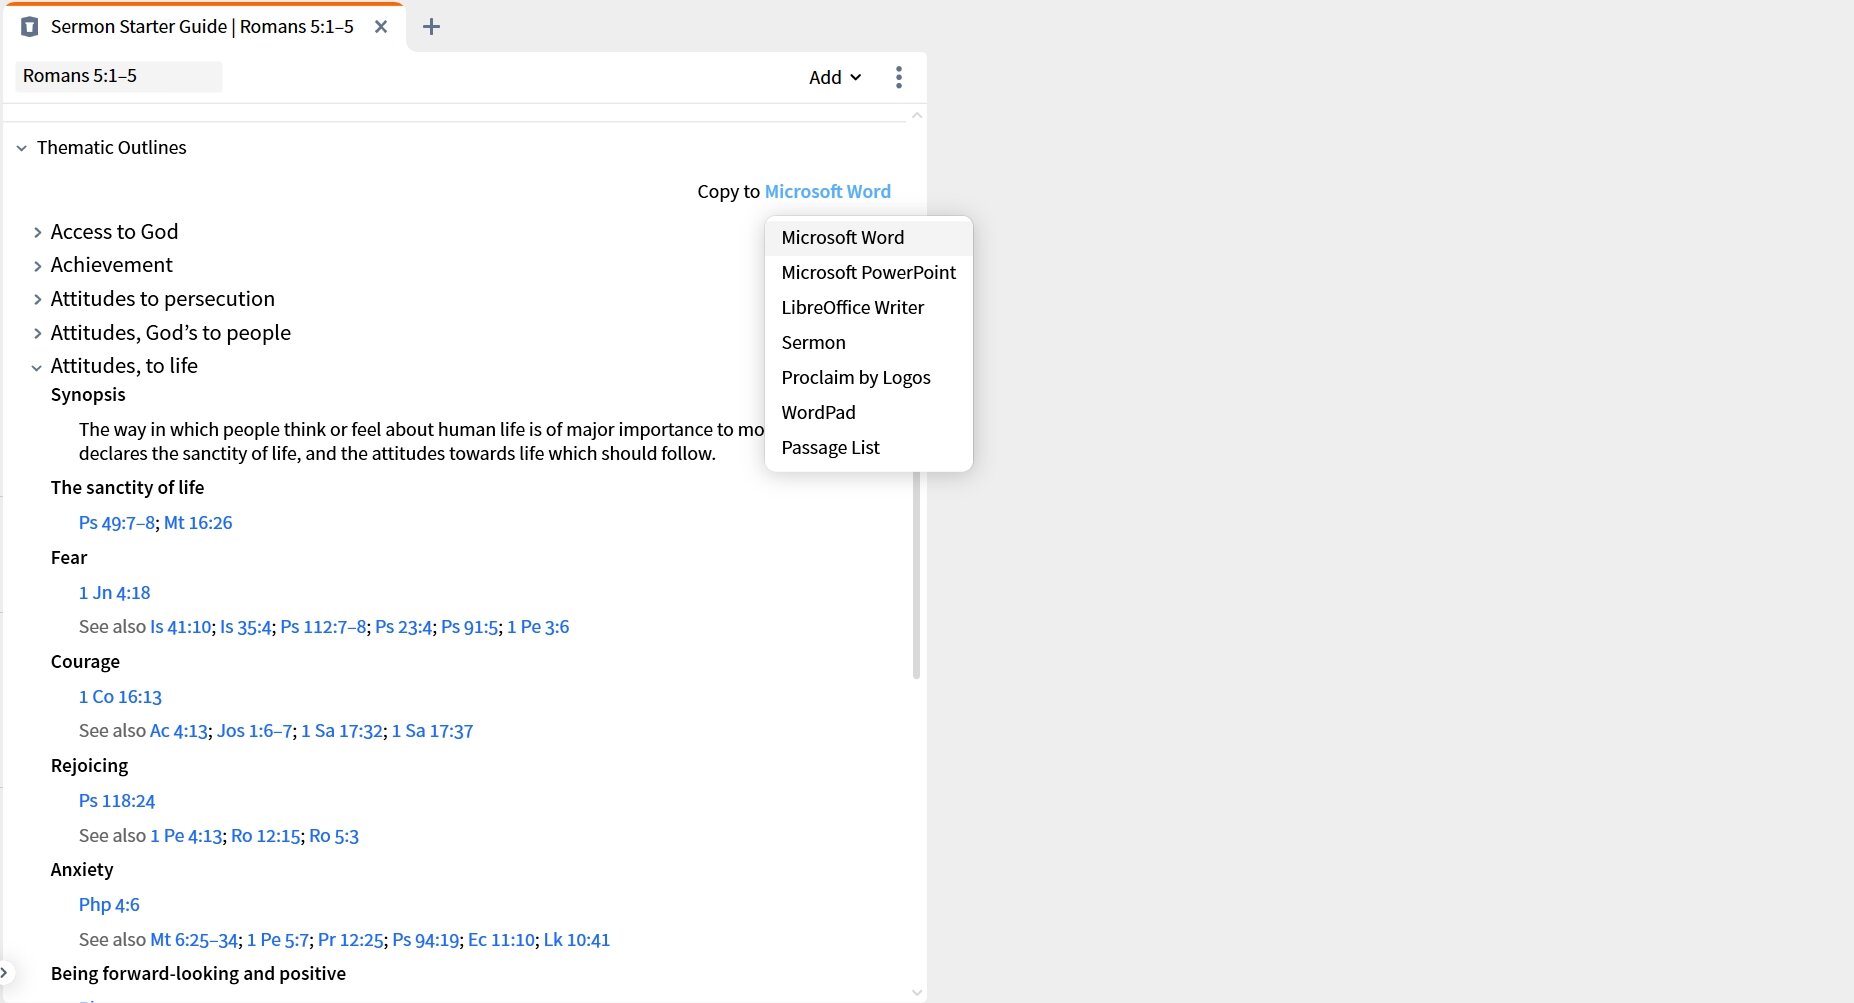Image resolution: width=1854 pixels, height=1003 pixels.
Task: Close the Sermon Starter Guide tab
Action: 381,27
